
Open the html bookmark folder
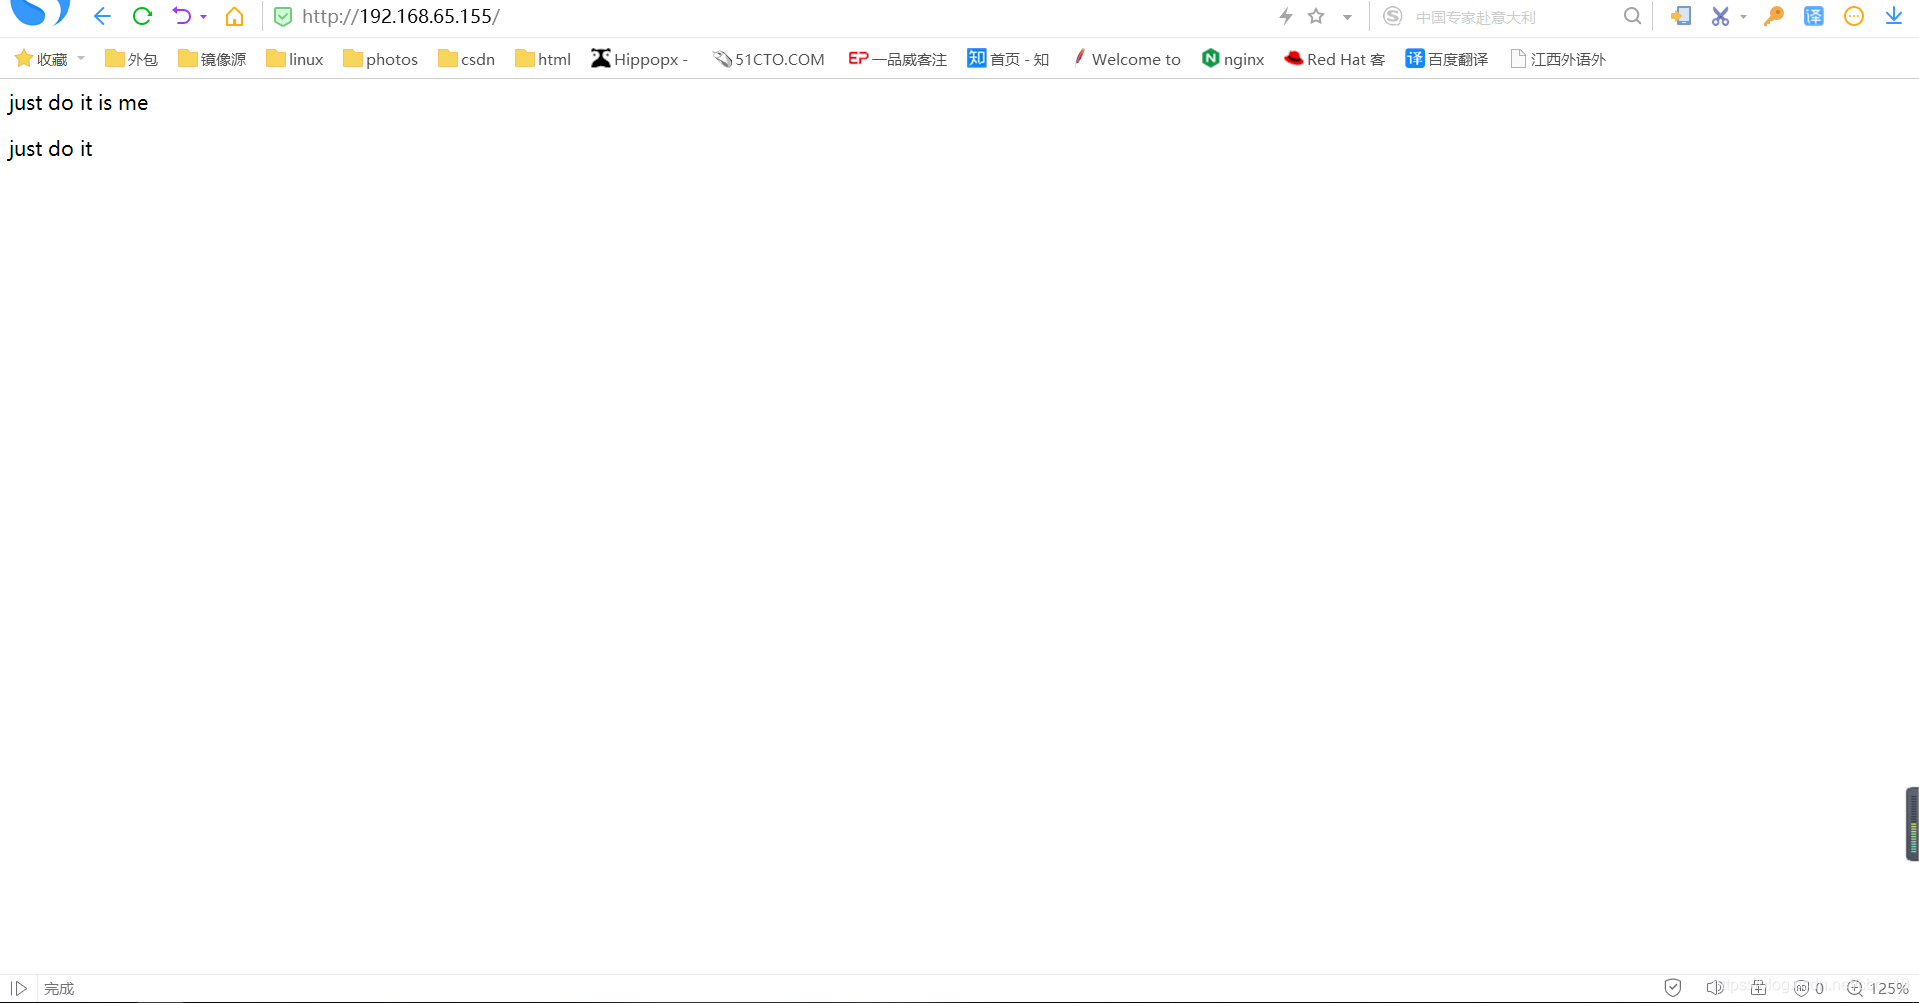(x=543, y=59)
